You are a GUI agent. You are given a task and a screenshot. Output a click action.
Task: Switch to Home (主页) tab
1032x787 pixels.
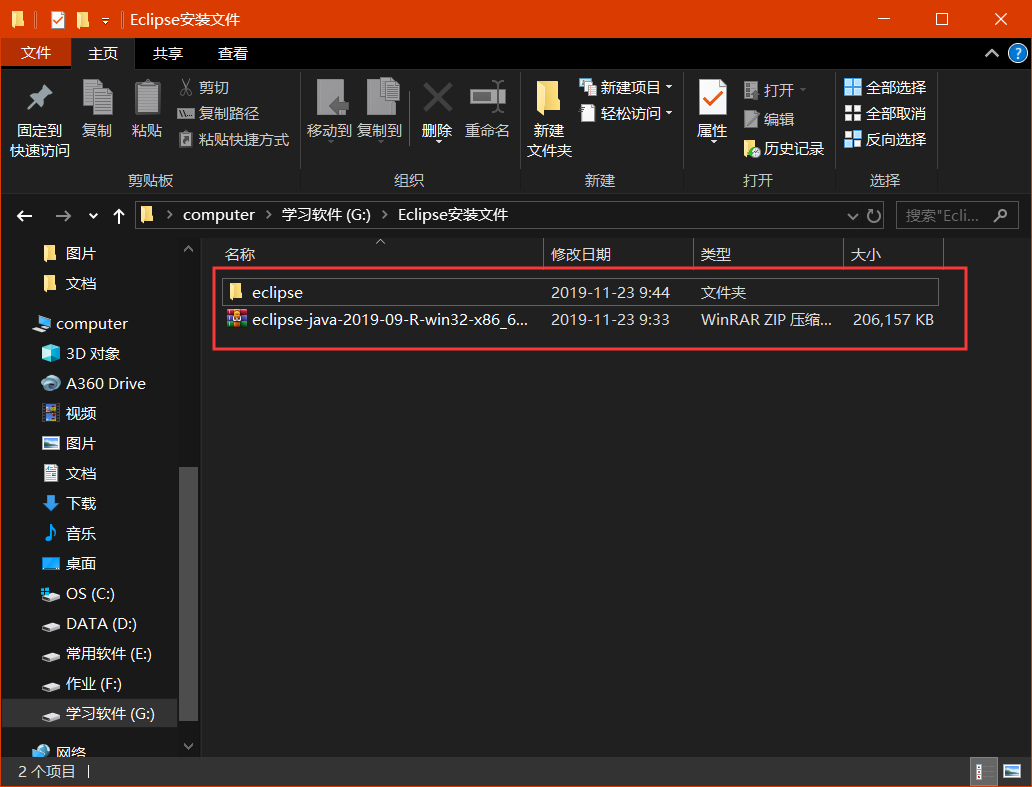(x=103, y=53)
